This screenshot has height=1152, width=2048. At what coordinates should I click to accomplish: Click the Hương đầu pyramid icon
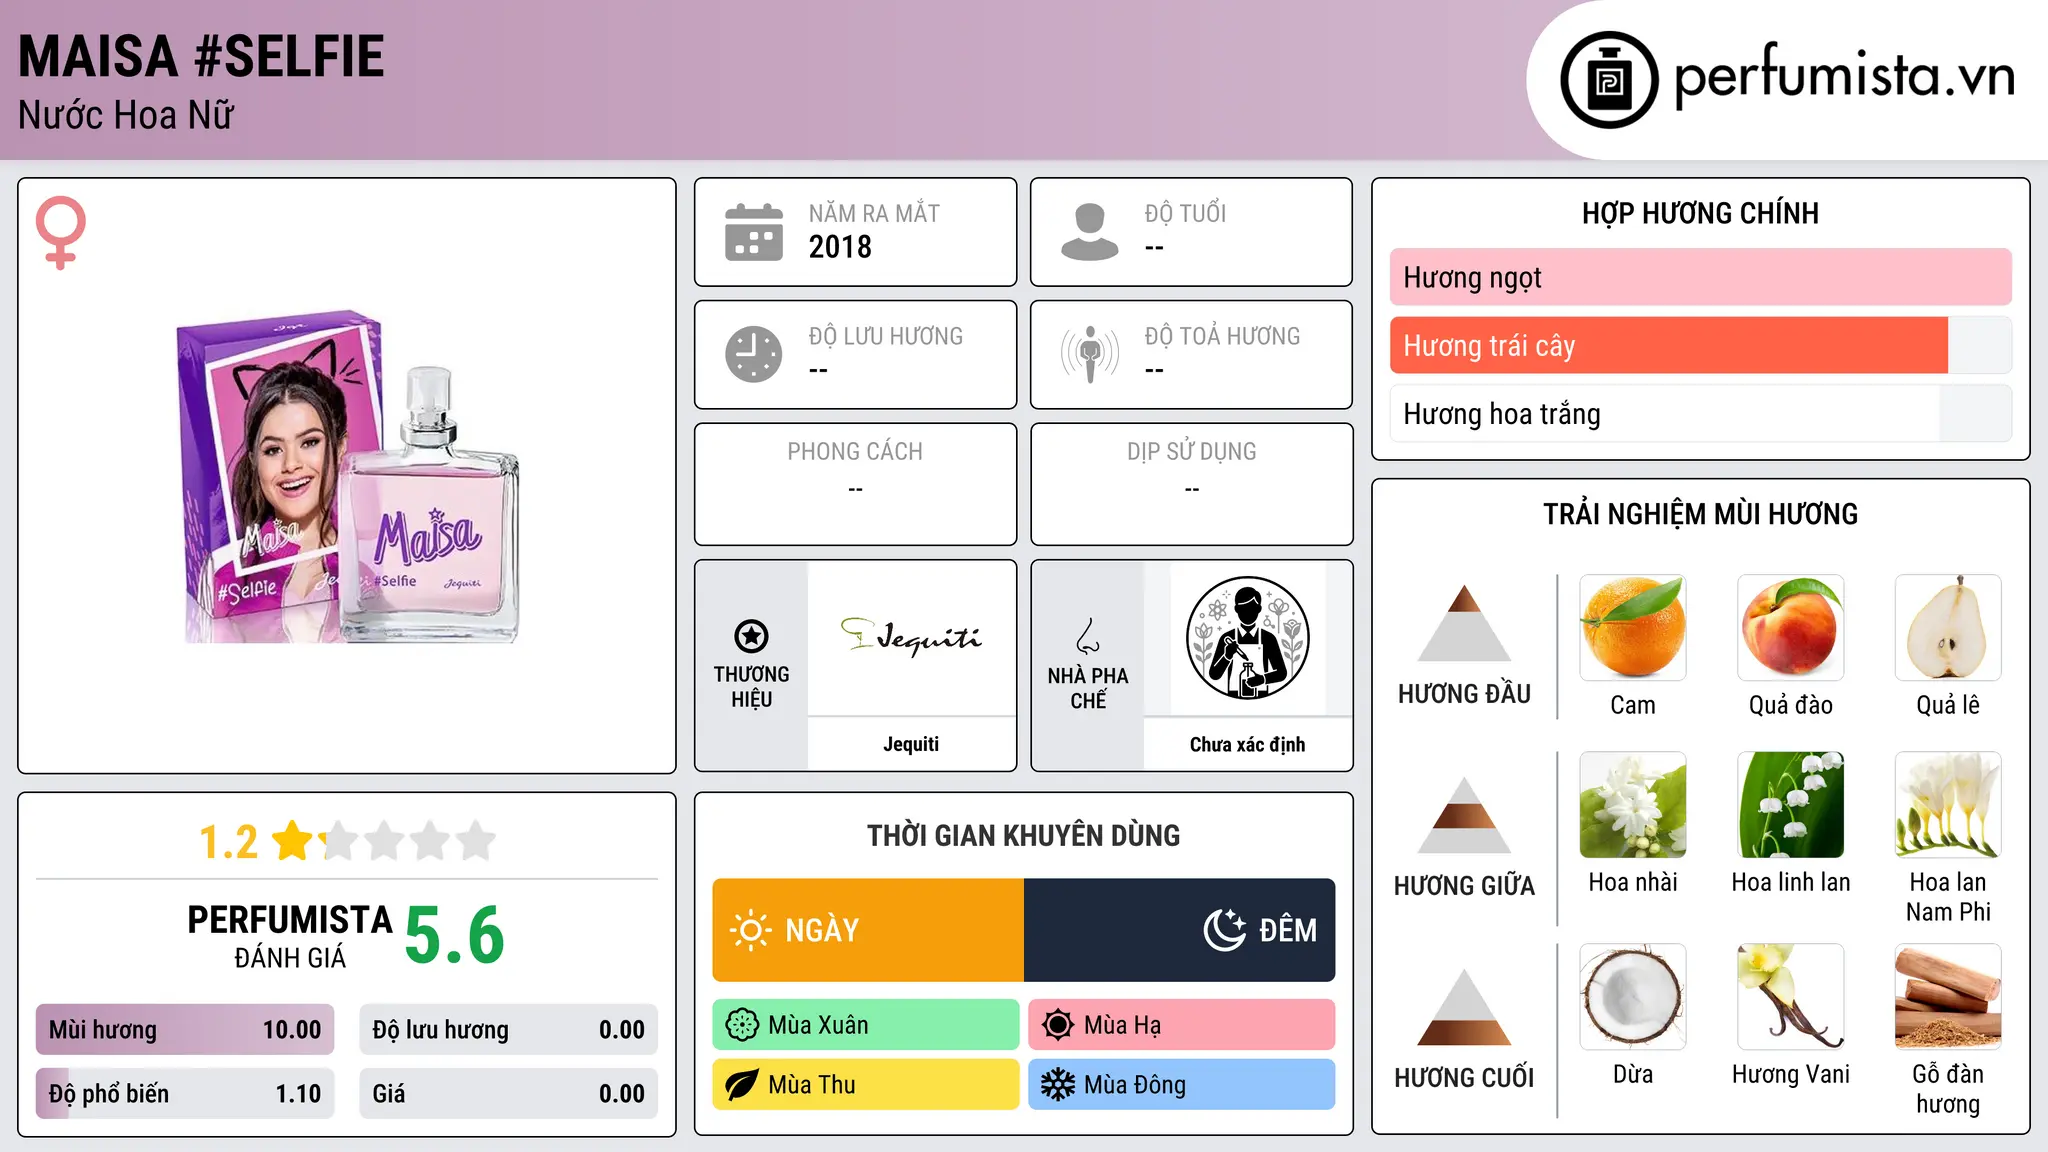point(1464,624)
